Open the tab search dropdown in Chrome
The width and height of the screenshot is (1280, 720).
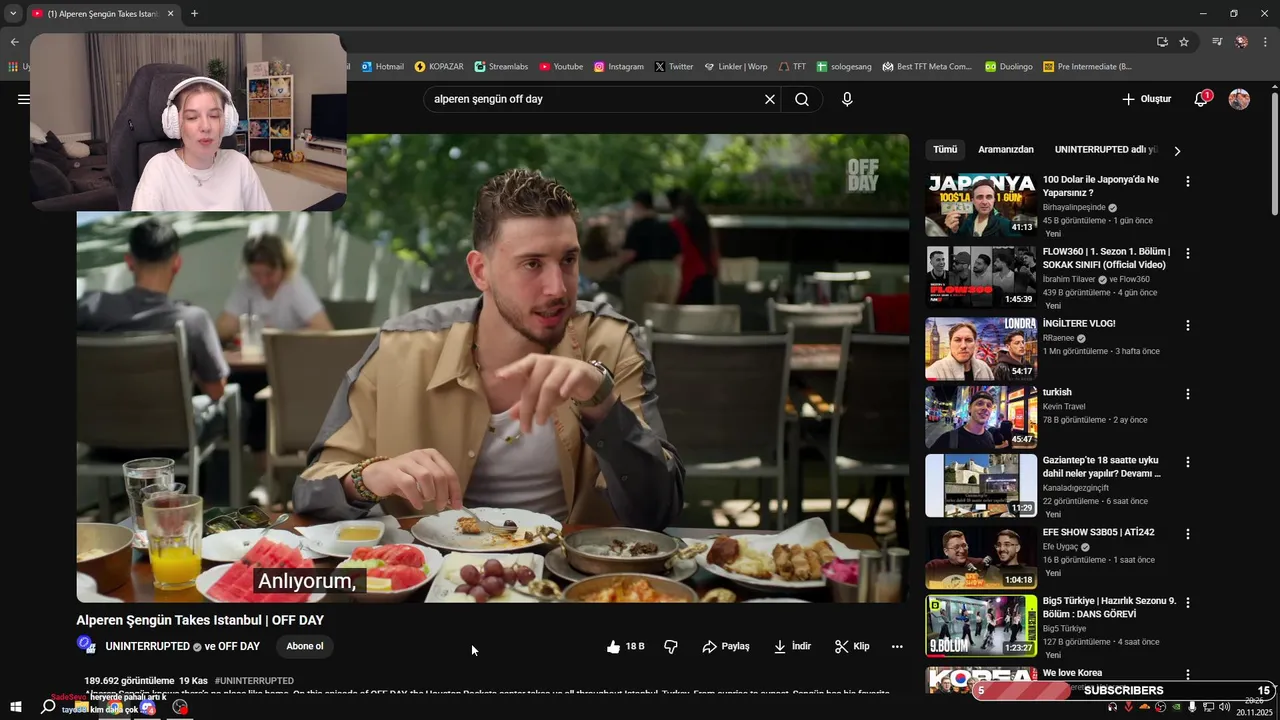coord(13,14)
